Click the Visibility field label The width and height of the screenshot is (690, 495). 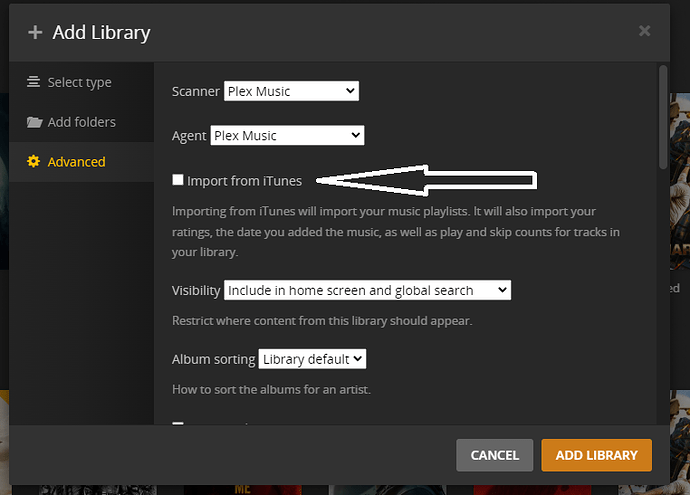coord(196,290)
